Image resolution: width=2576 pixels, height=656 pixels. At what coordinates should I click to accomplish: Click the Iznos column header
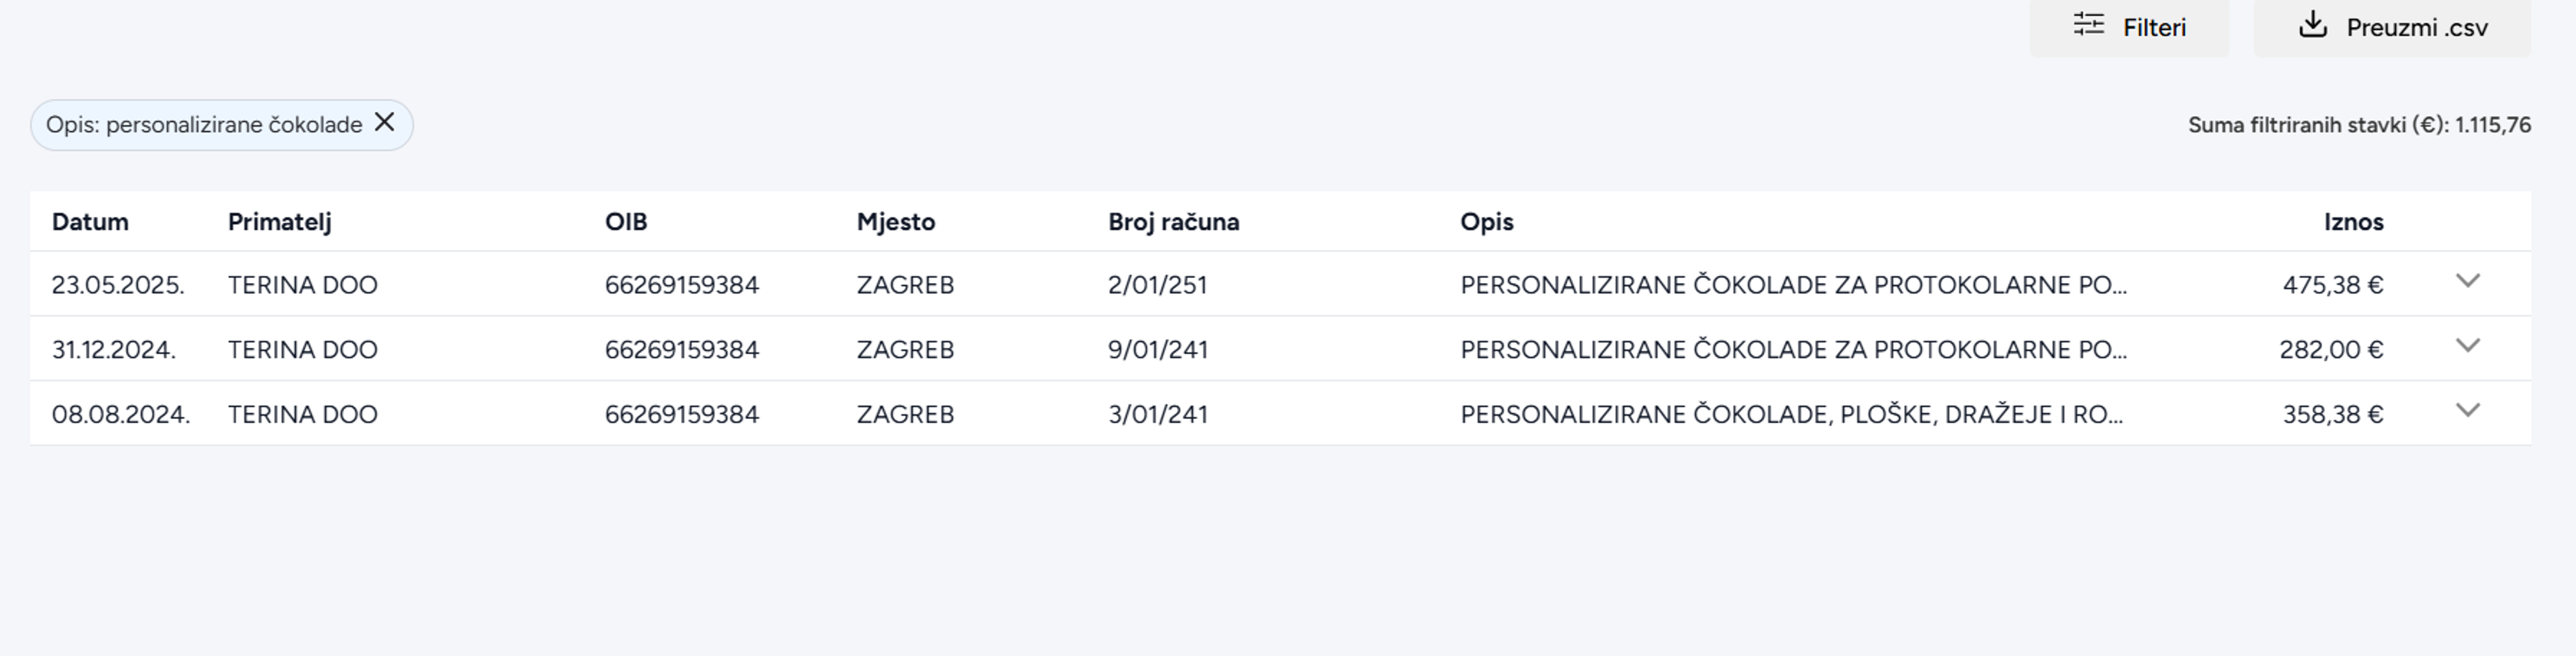[x=2353, y=222]
